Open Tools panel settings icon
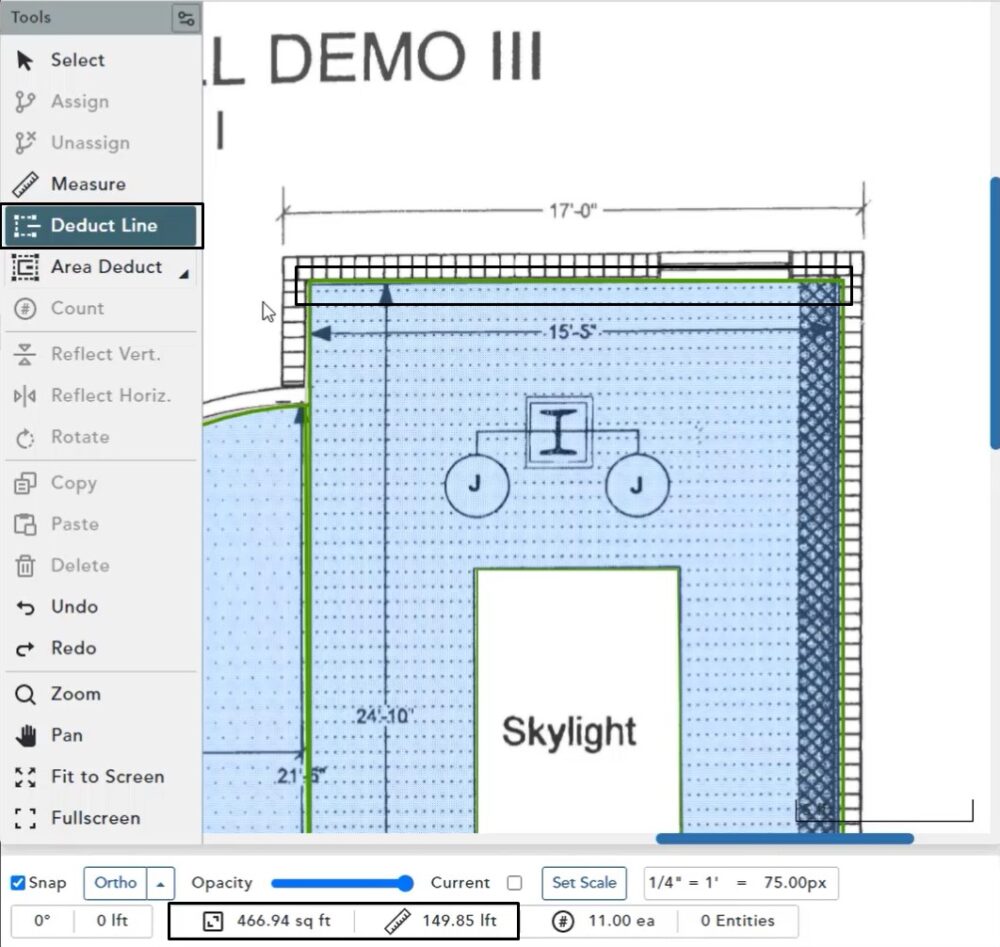This screenshot has height=947, width=1000. 185,18
